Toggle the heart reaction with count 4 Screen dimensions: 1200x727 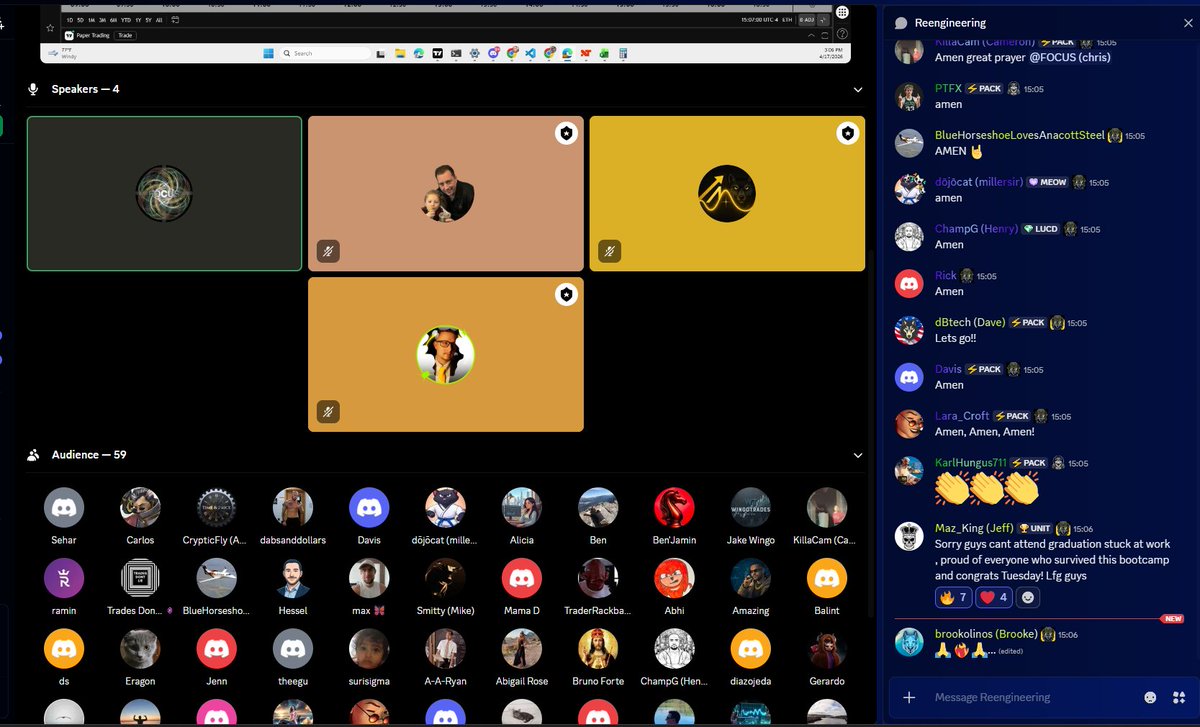coord(995,598)
